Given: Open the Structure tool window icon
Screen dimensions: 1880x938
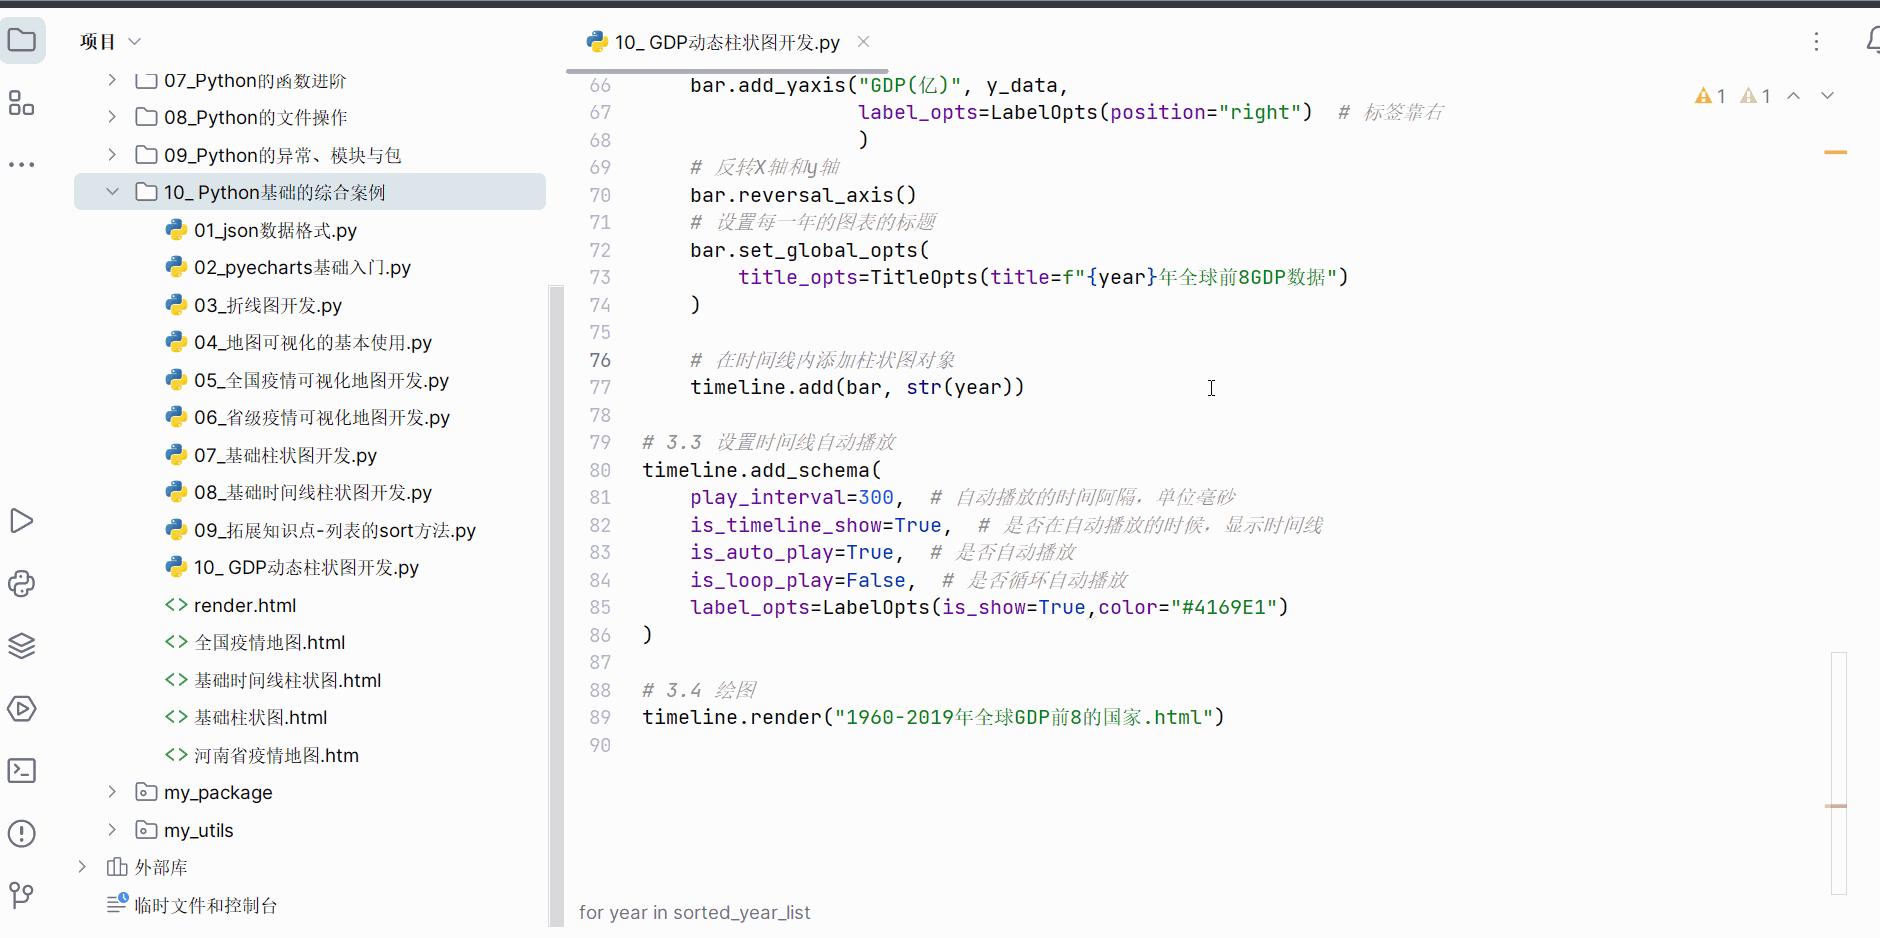Looking at the screenshot, I should point(22,103).
